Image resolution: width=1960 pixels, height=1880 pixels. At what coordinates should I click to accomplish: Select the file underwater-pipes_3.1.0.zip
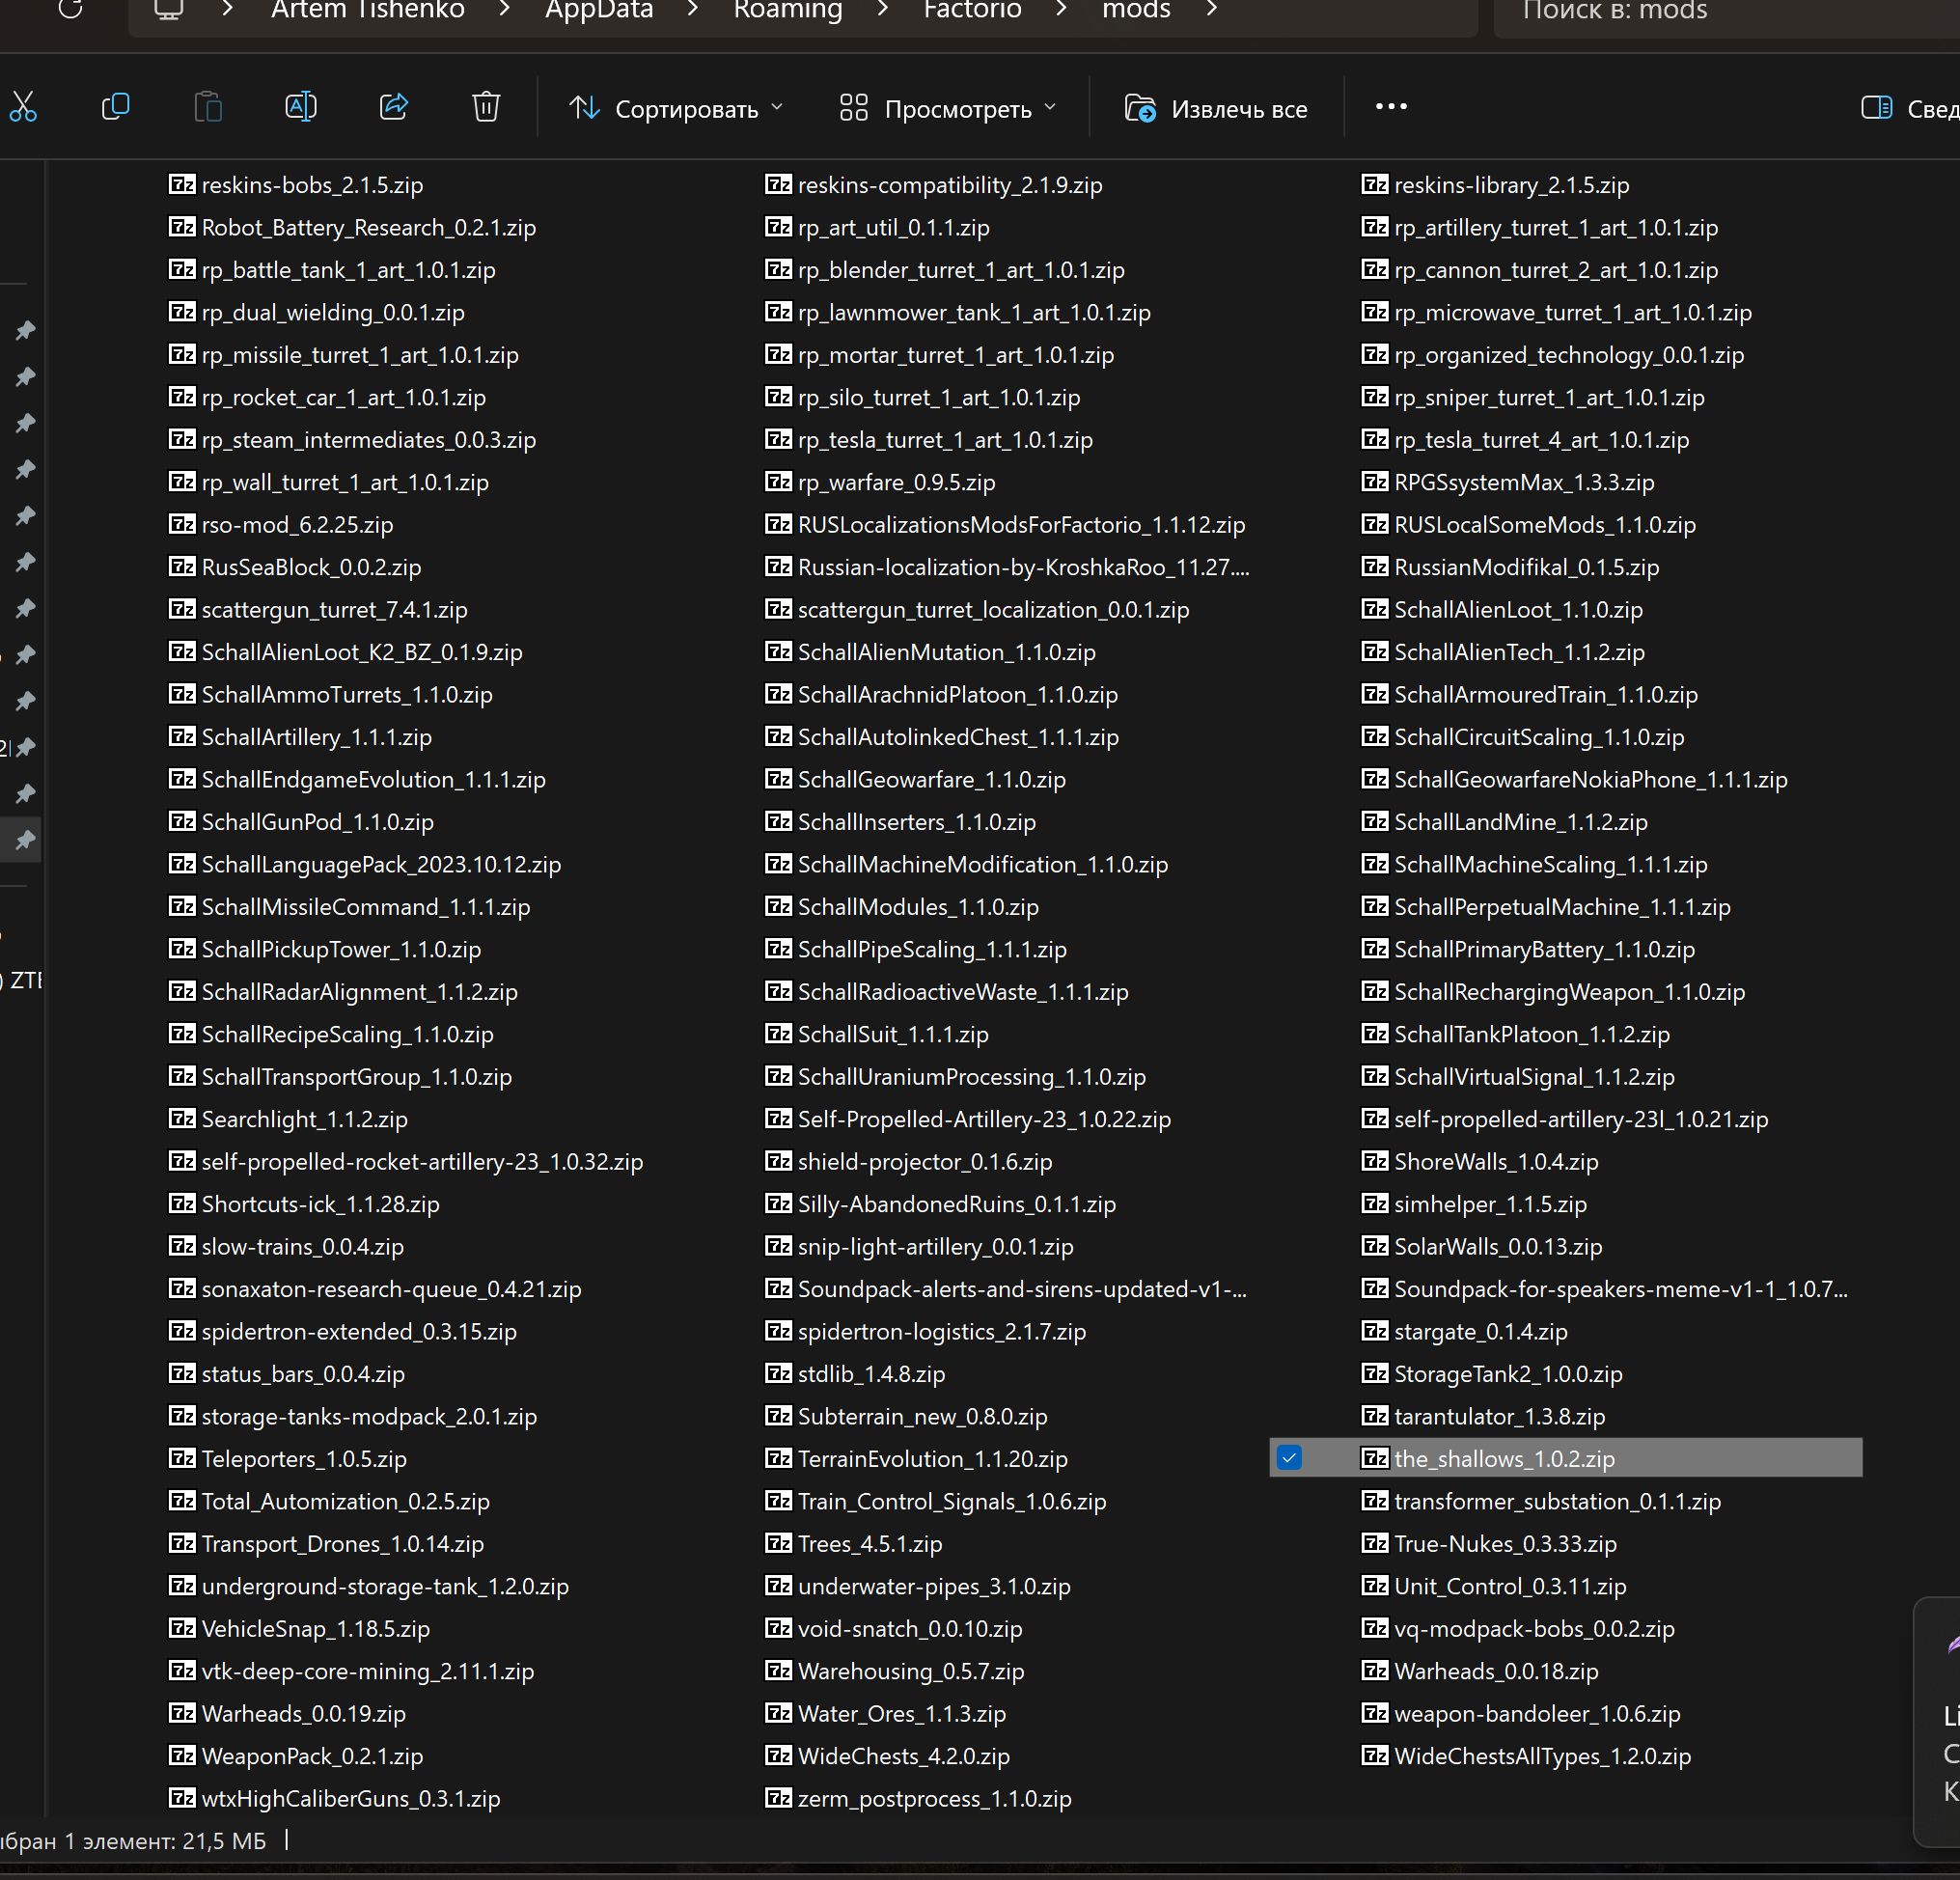[x=934, y=1586]
